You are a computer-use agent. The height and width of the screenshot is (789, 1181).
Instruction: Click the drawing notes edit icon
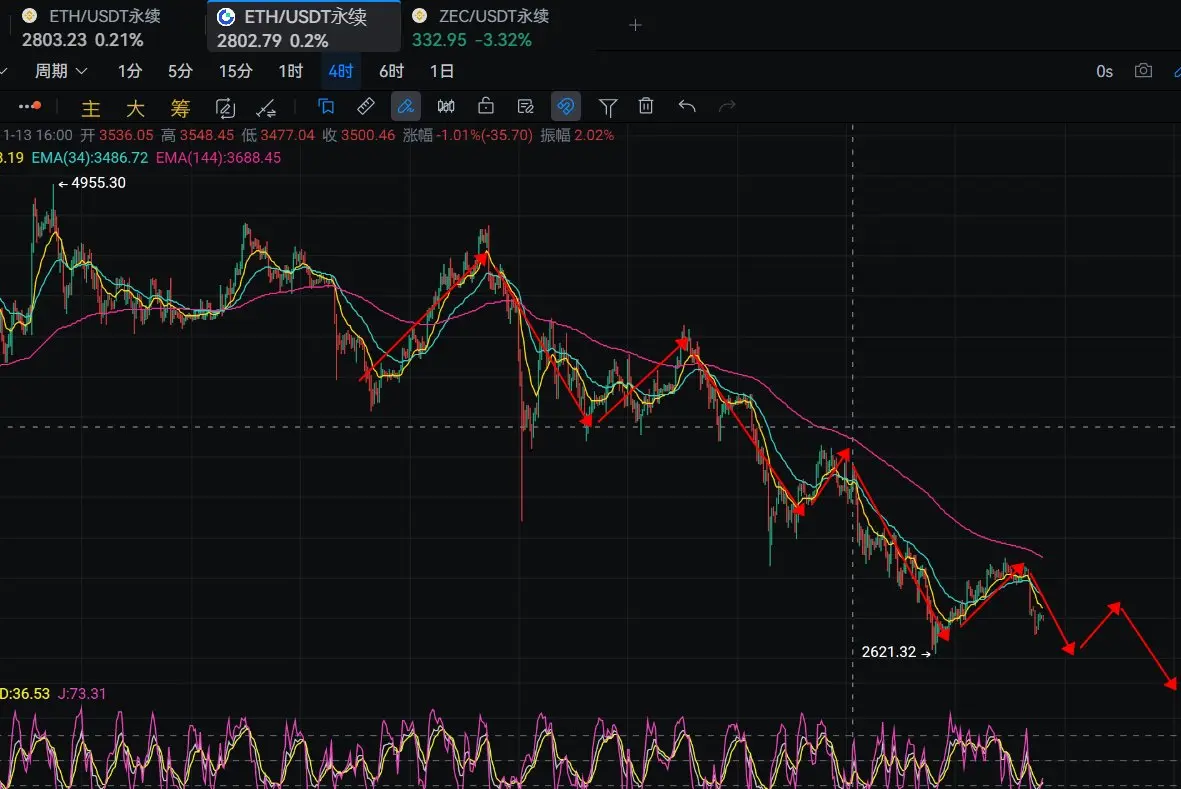pyautogui.click(x=526, y=106)
